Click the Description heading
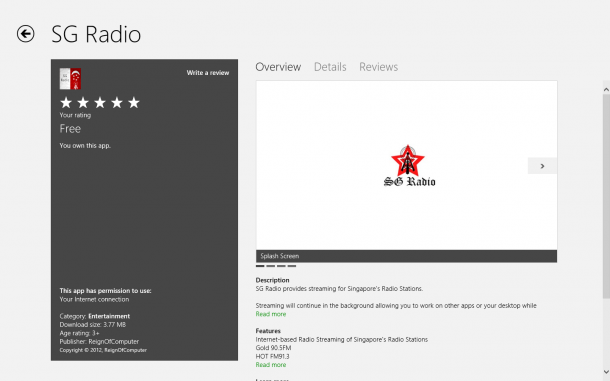 [x=272, y=280]
